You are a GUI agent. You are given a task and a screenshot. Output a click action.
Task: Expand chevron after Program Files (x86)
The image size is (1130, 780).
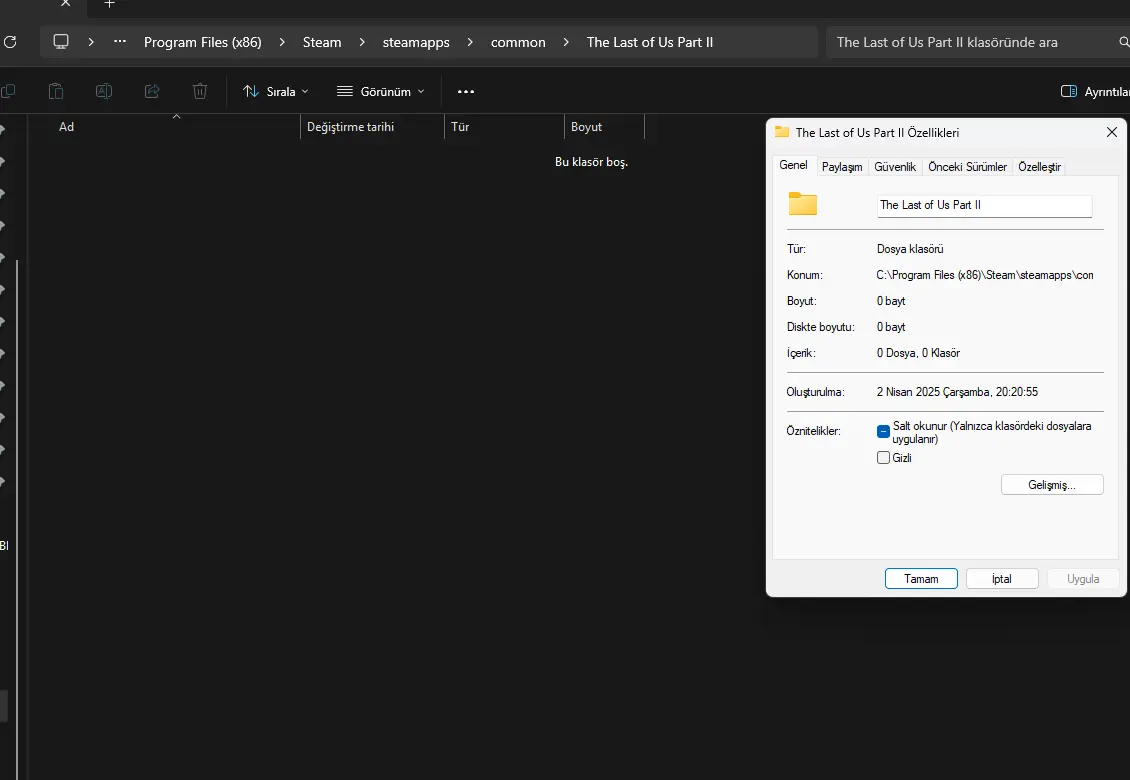pyautogui.click(x=282, y=43)
